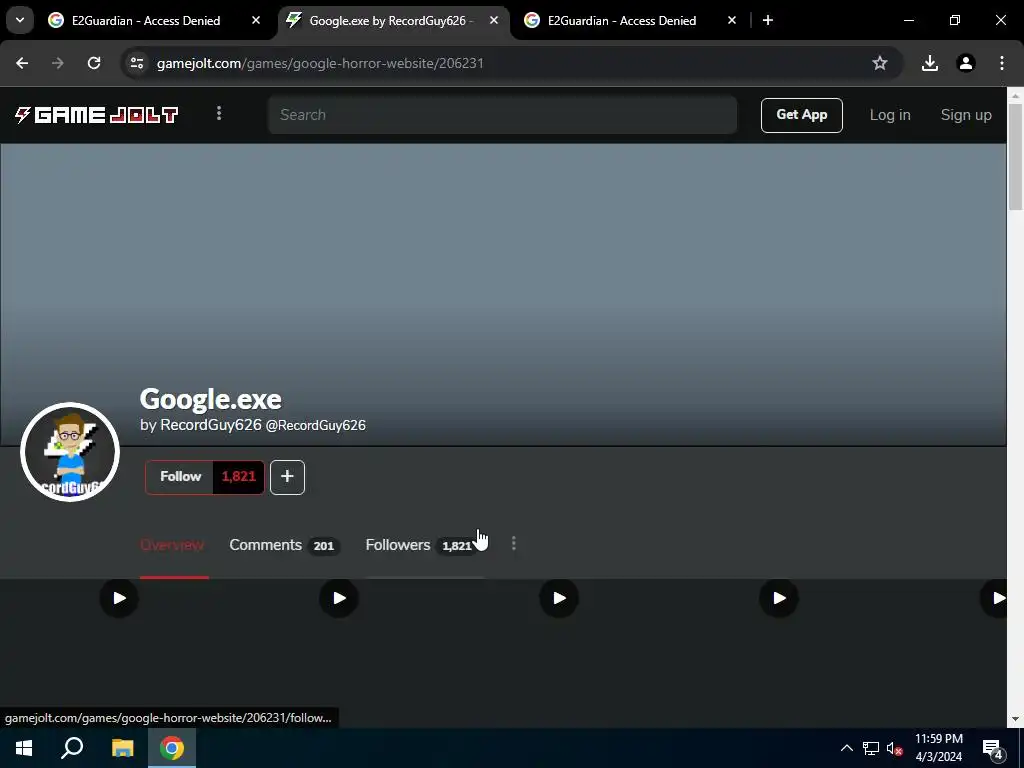This screenshot has height=768, width=1024.
Task: Open the Game Jolt header more-options menu
Action: (219, 114)
